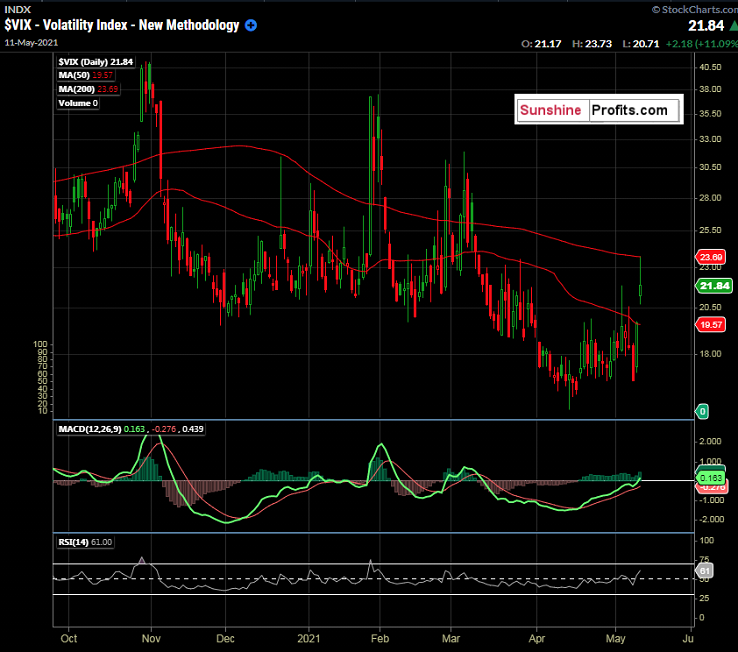Click the Nov label on time axis
Viewport: 738px width, 652px height.
click(151, 639)
